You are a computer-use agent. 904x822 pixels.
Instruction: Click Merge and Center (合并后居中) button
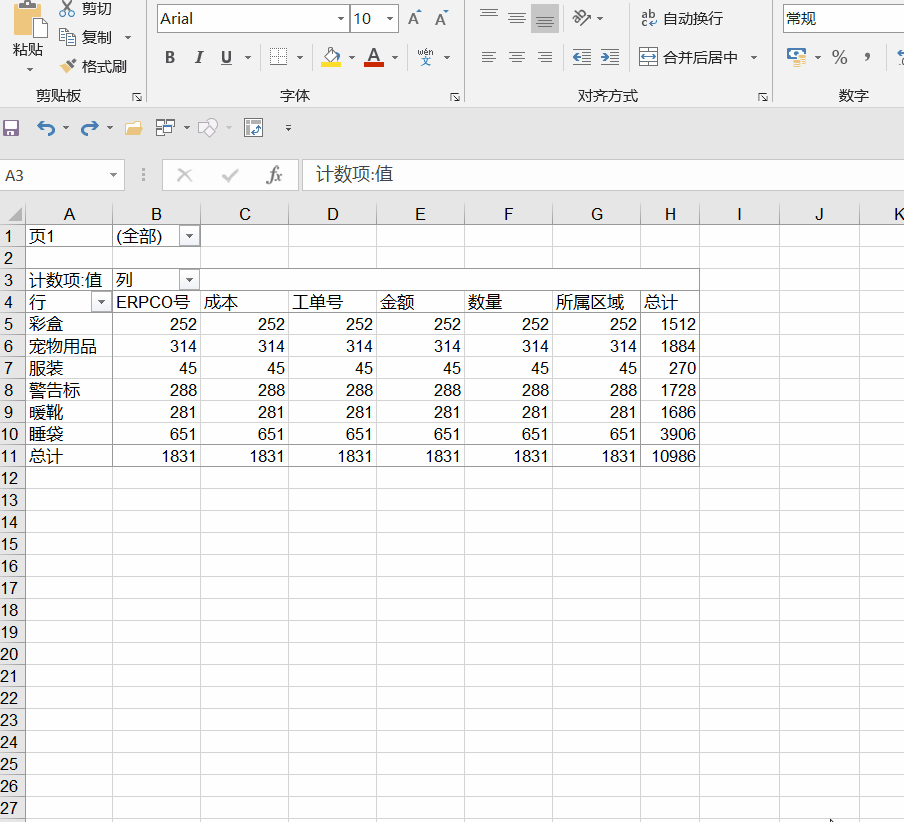click(x=688, y=57)
